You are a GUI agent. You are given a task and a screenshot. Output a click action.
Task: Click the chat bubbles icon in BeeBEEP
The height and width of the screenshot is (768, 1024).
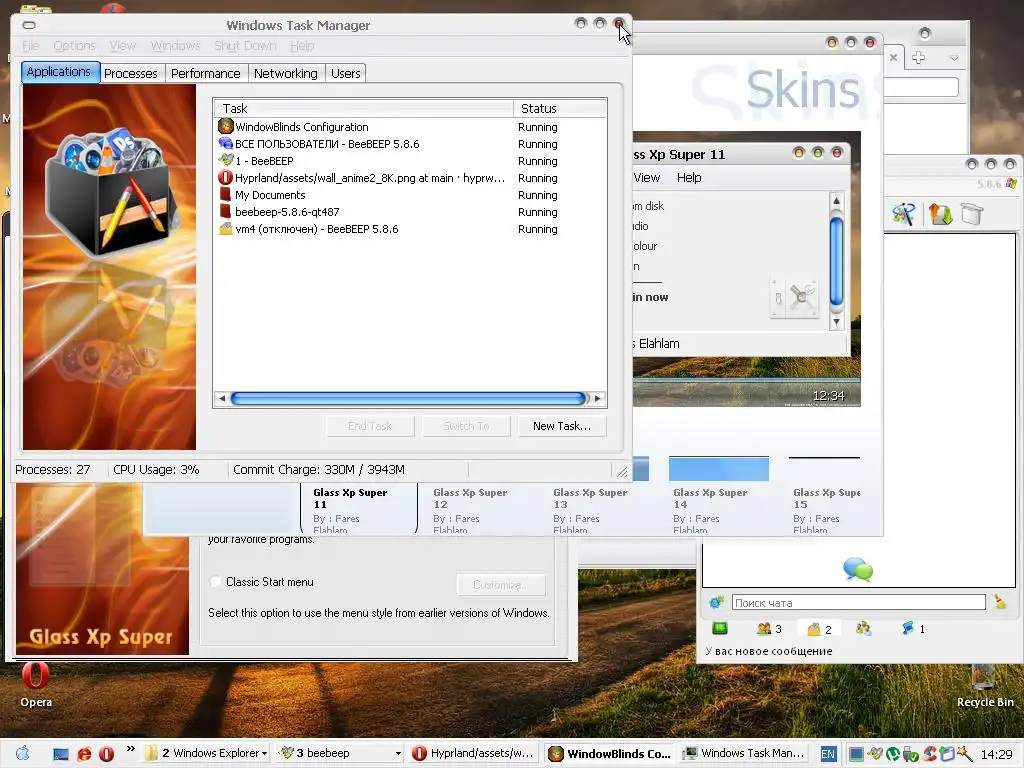click(858, 569)
